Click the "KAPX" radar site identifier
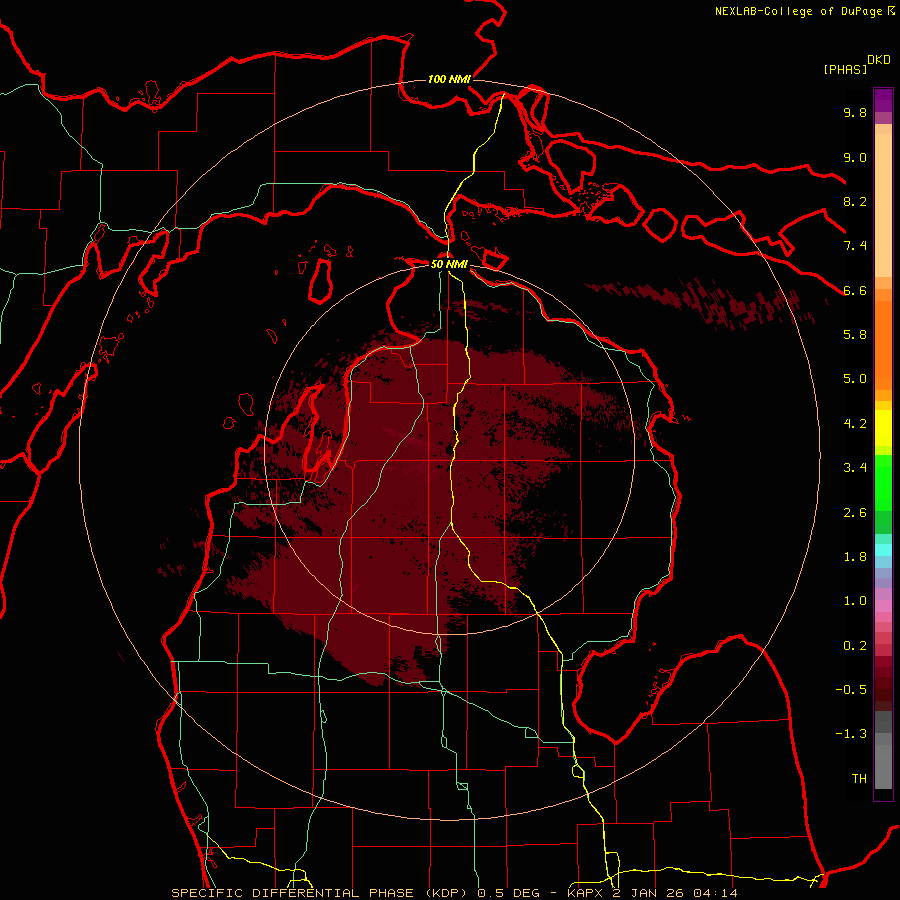Screen dimensions: 900x900 [x=585, y=893]
